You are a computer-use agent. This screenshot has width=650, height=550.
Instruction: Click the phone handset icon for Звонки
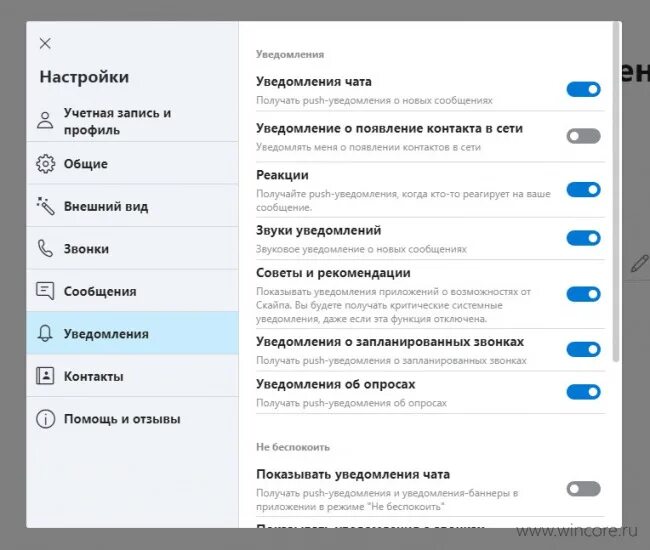click(45, 248)
